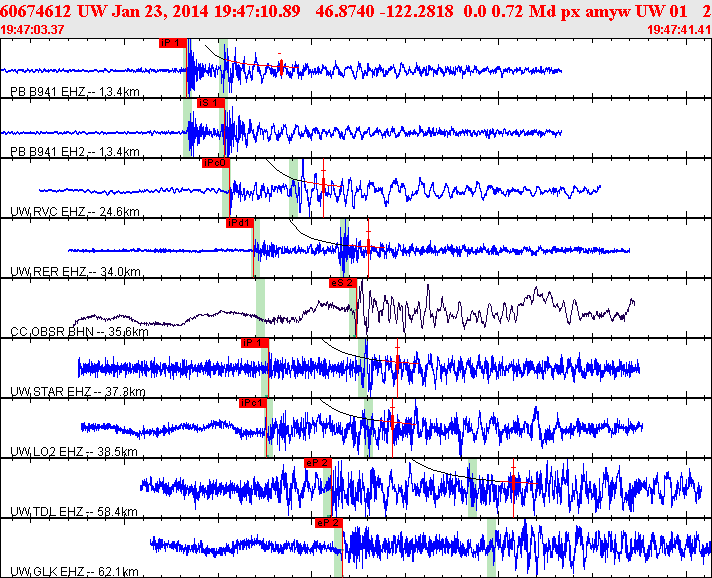Click the red coda cross on LO2 trace
The width and height of the screenshot is (712, 578).
coord(392,423)
